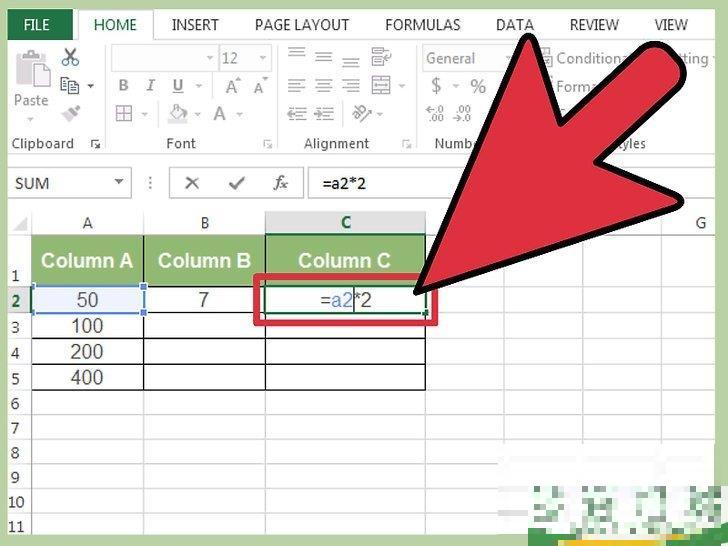Click the Column B header cell
Image resolution: width=728 pixels, height=546 pixels.
[204, 260]
